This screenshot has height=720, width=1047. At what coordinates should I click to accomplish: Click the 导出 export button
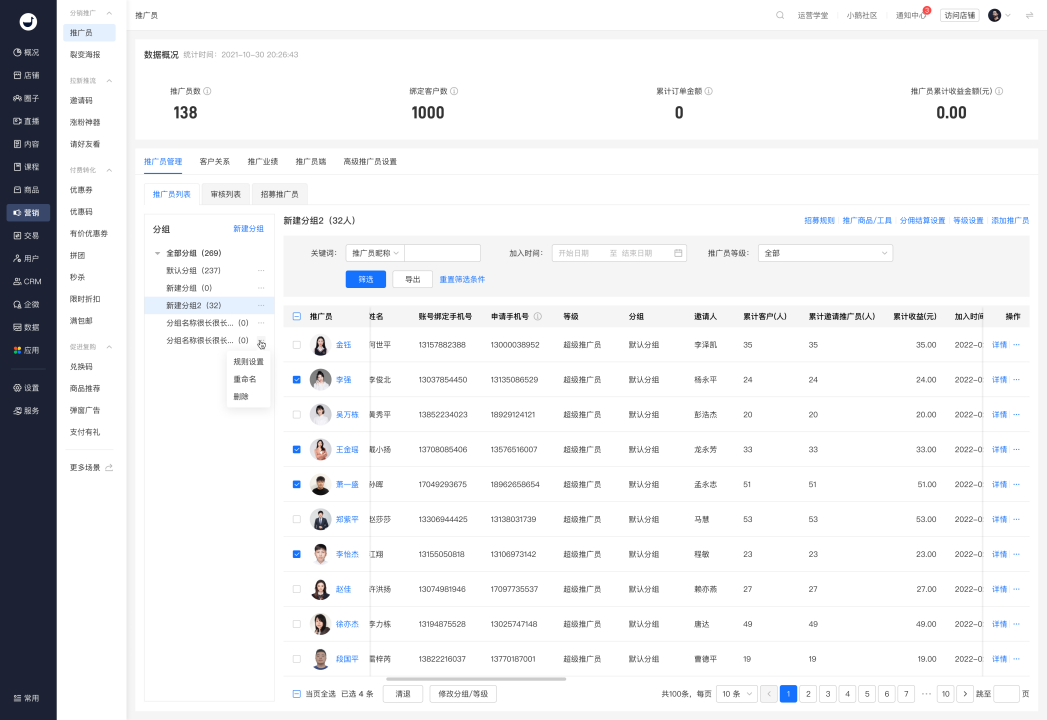click(x=413, y=279)
